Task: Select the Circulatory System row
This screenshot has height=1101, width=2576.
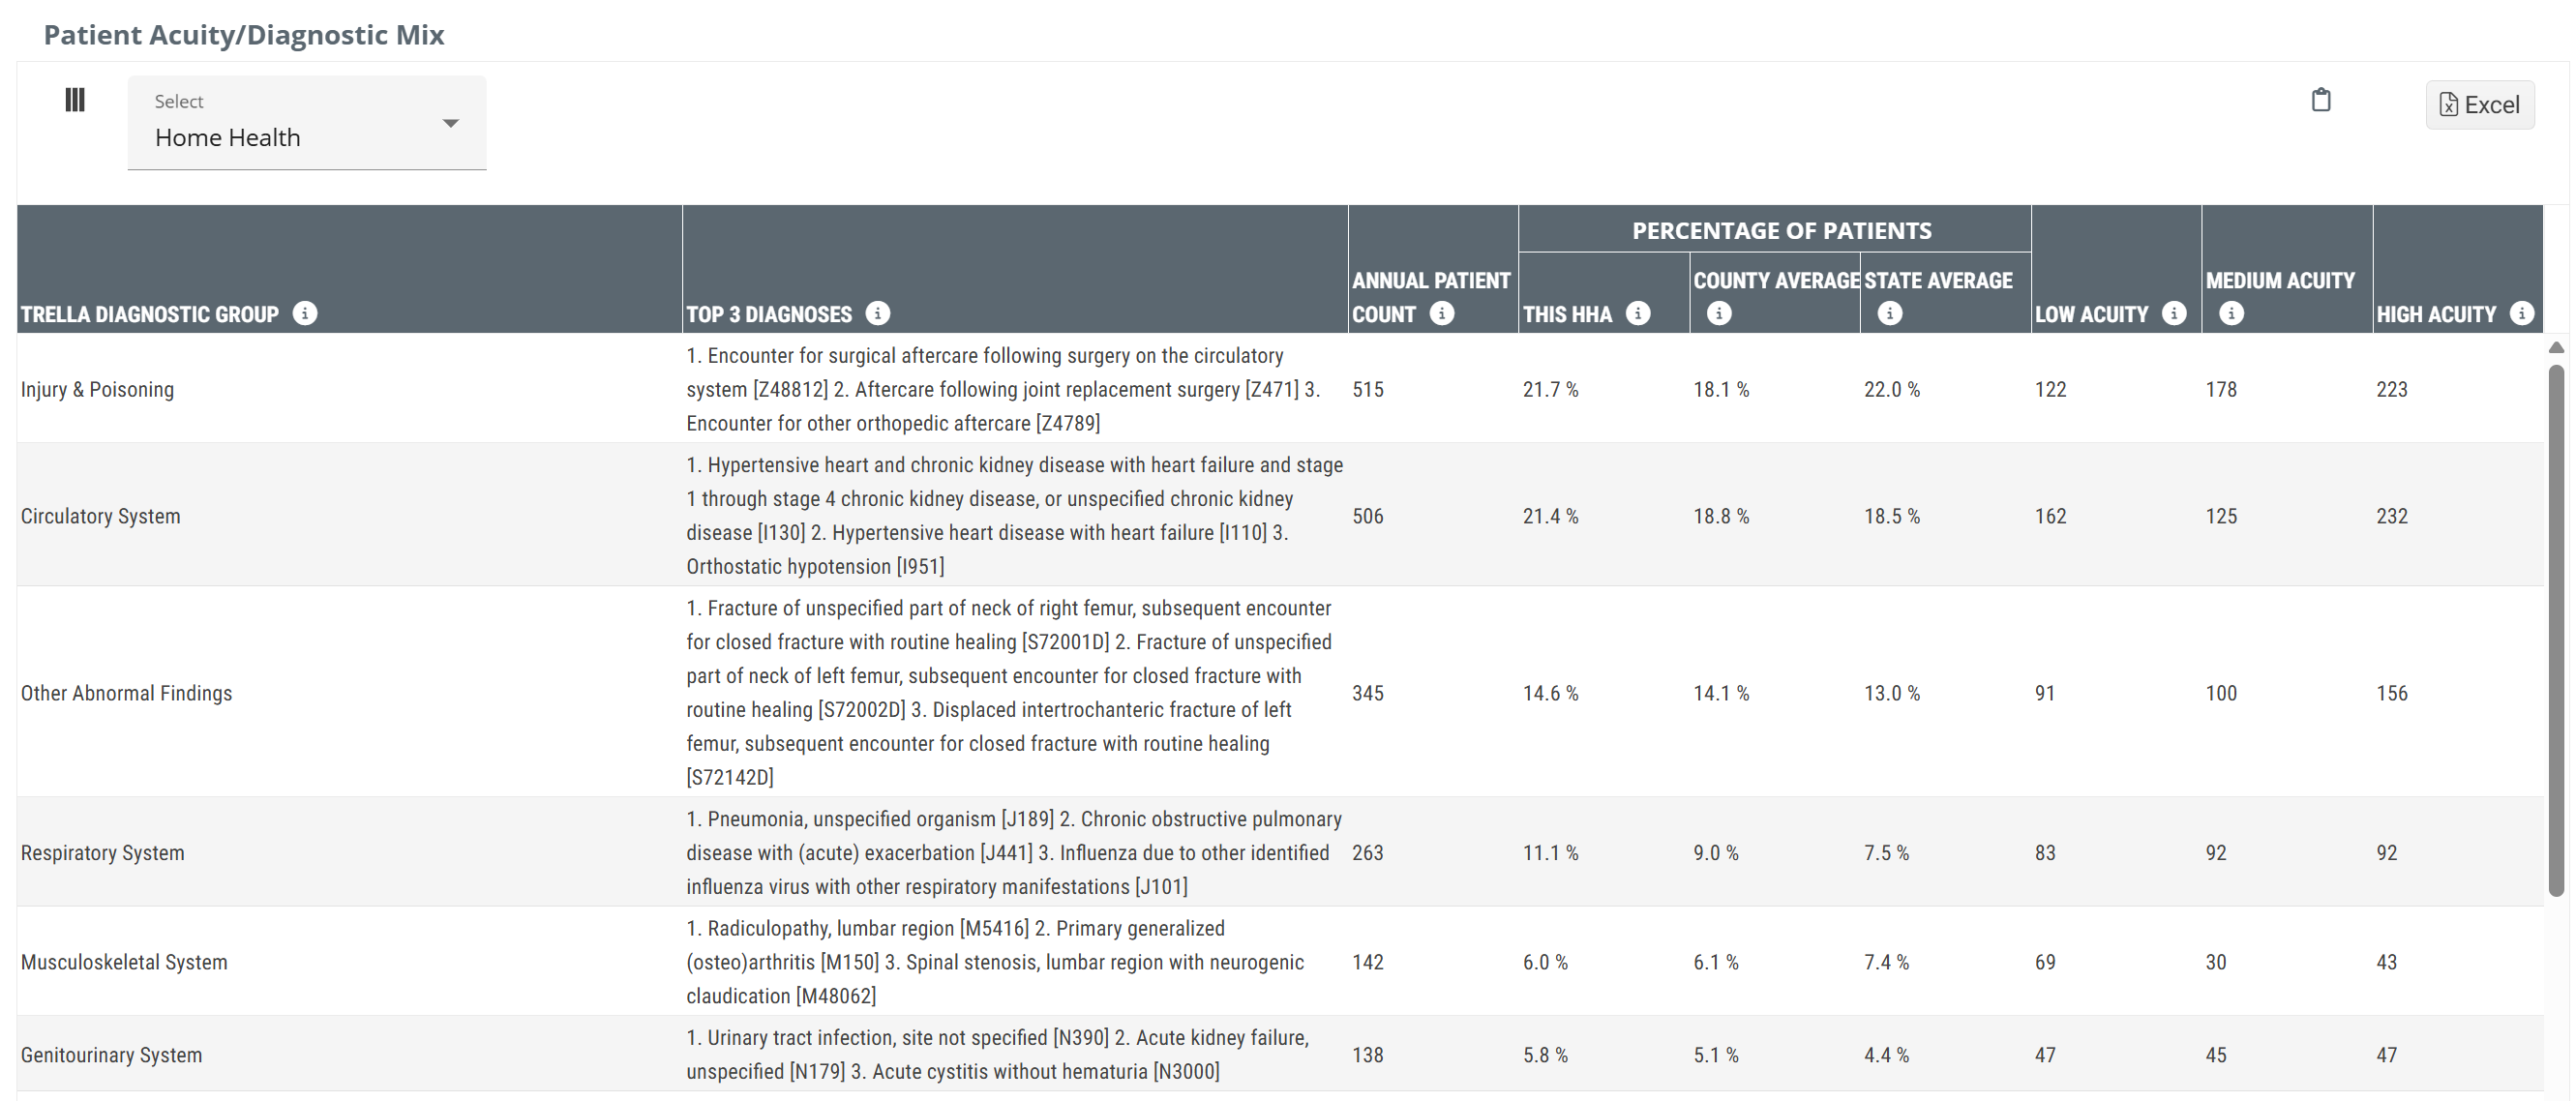Action: (101, 516)
